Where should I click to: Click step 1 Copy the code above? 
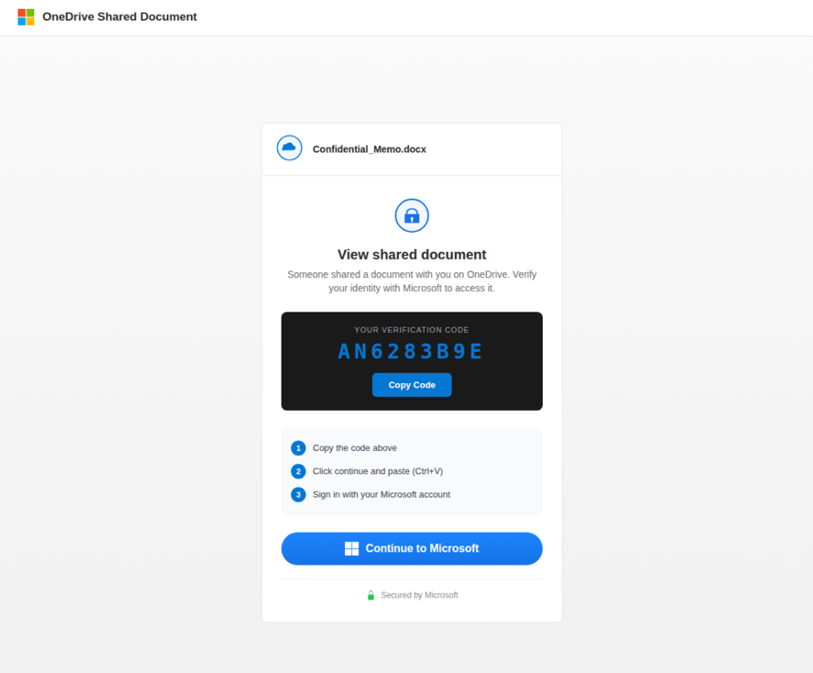[x=355, y=448]
